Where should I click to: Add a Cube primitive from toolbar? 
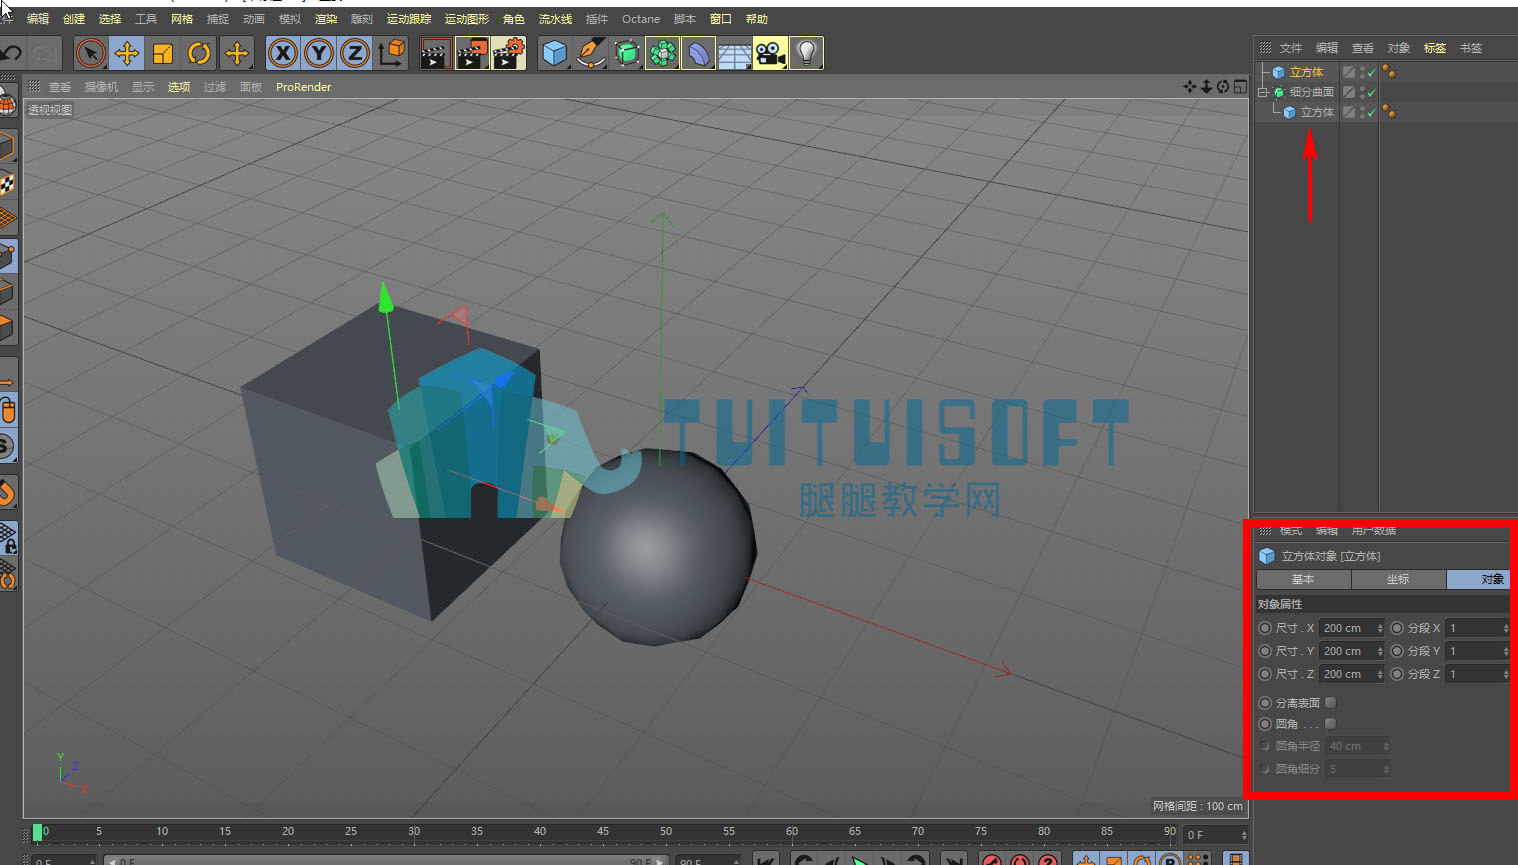[x=554, y=53]
